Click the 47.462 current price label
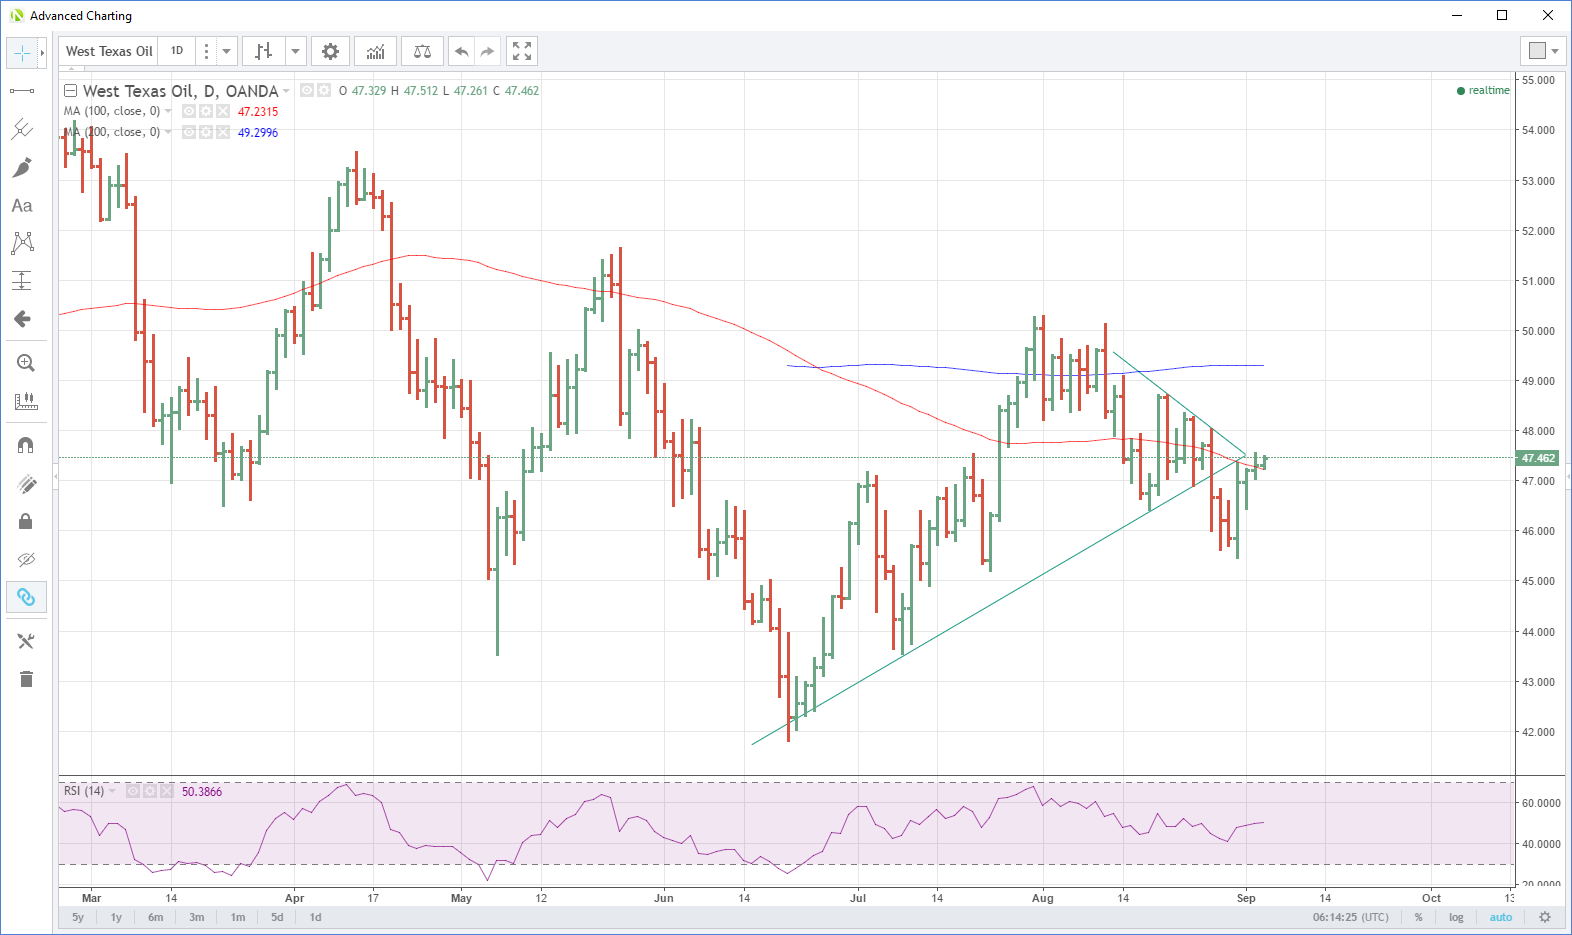 point(1538,458)
